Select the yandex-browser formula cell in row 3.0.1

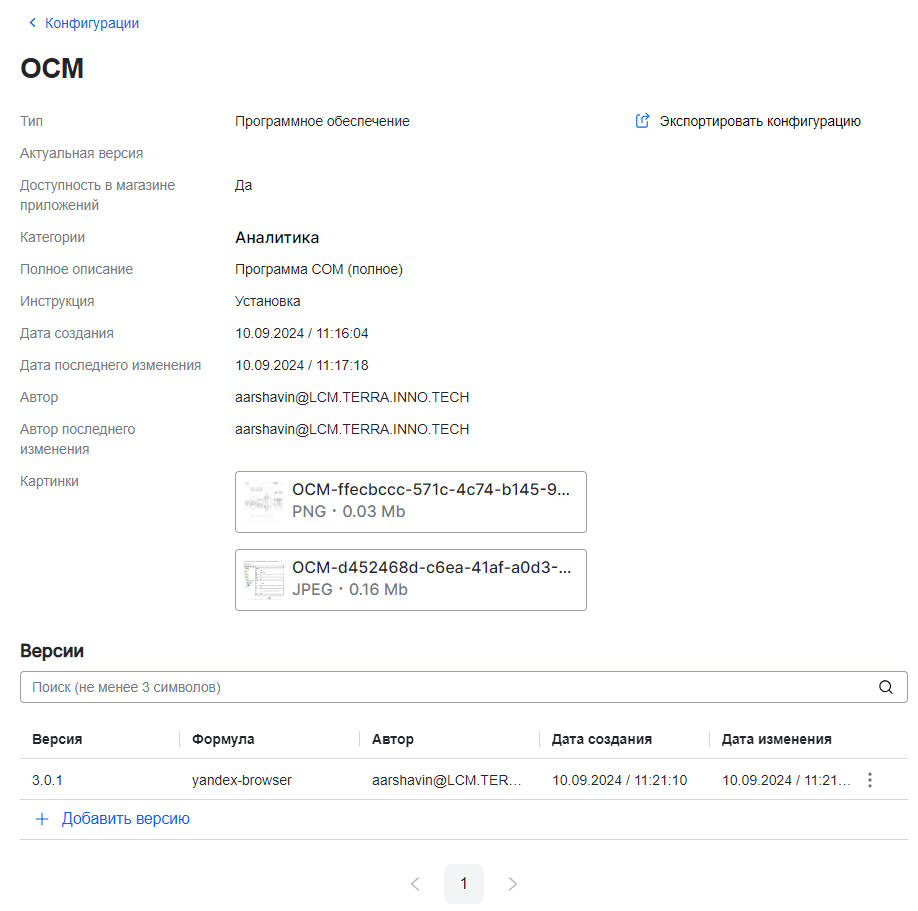click(242, 780)
